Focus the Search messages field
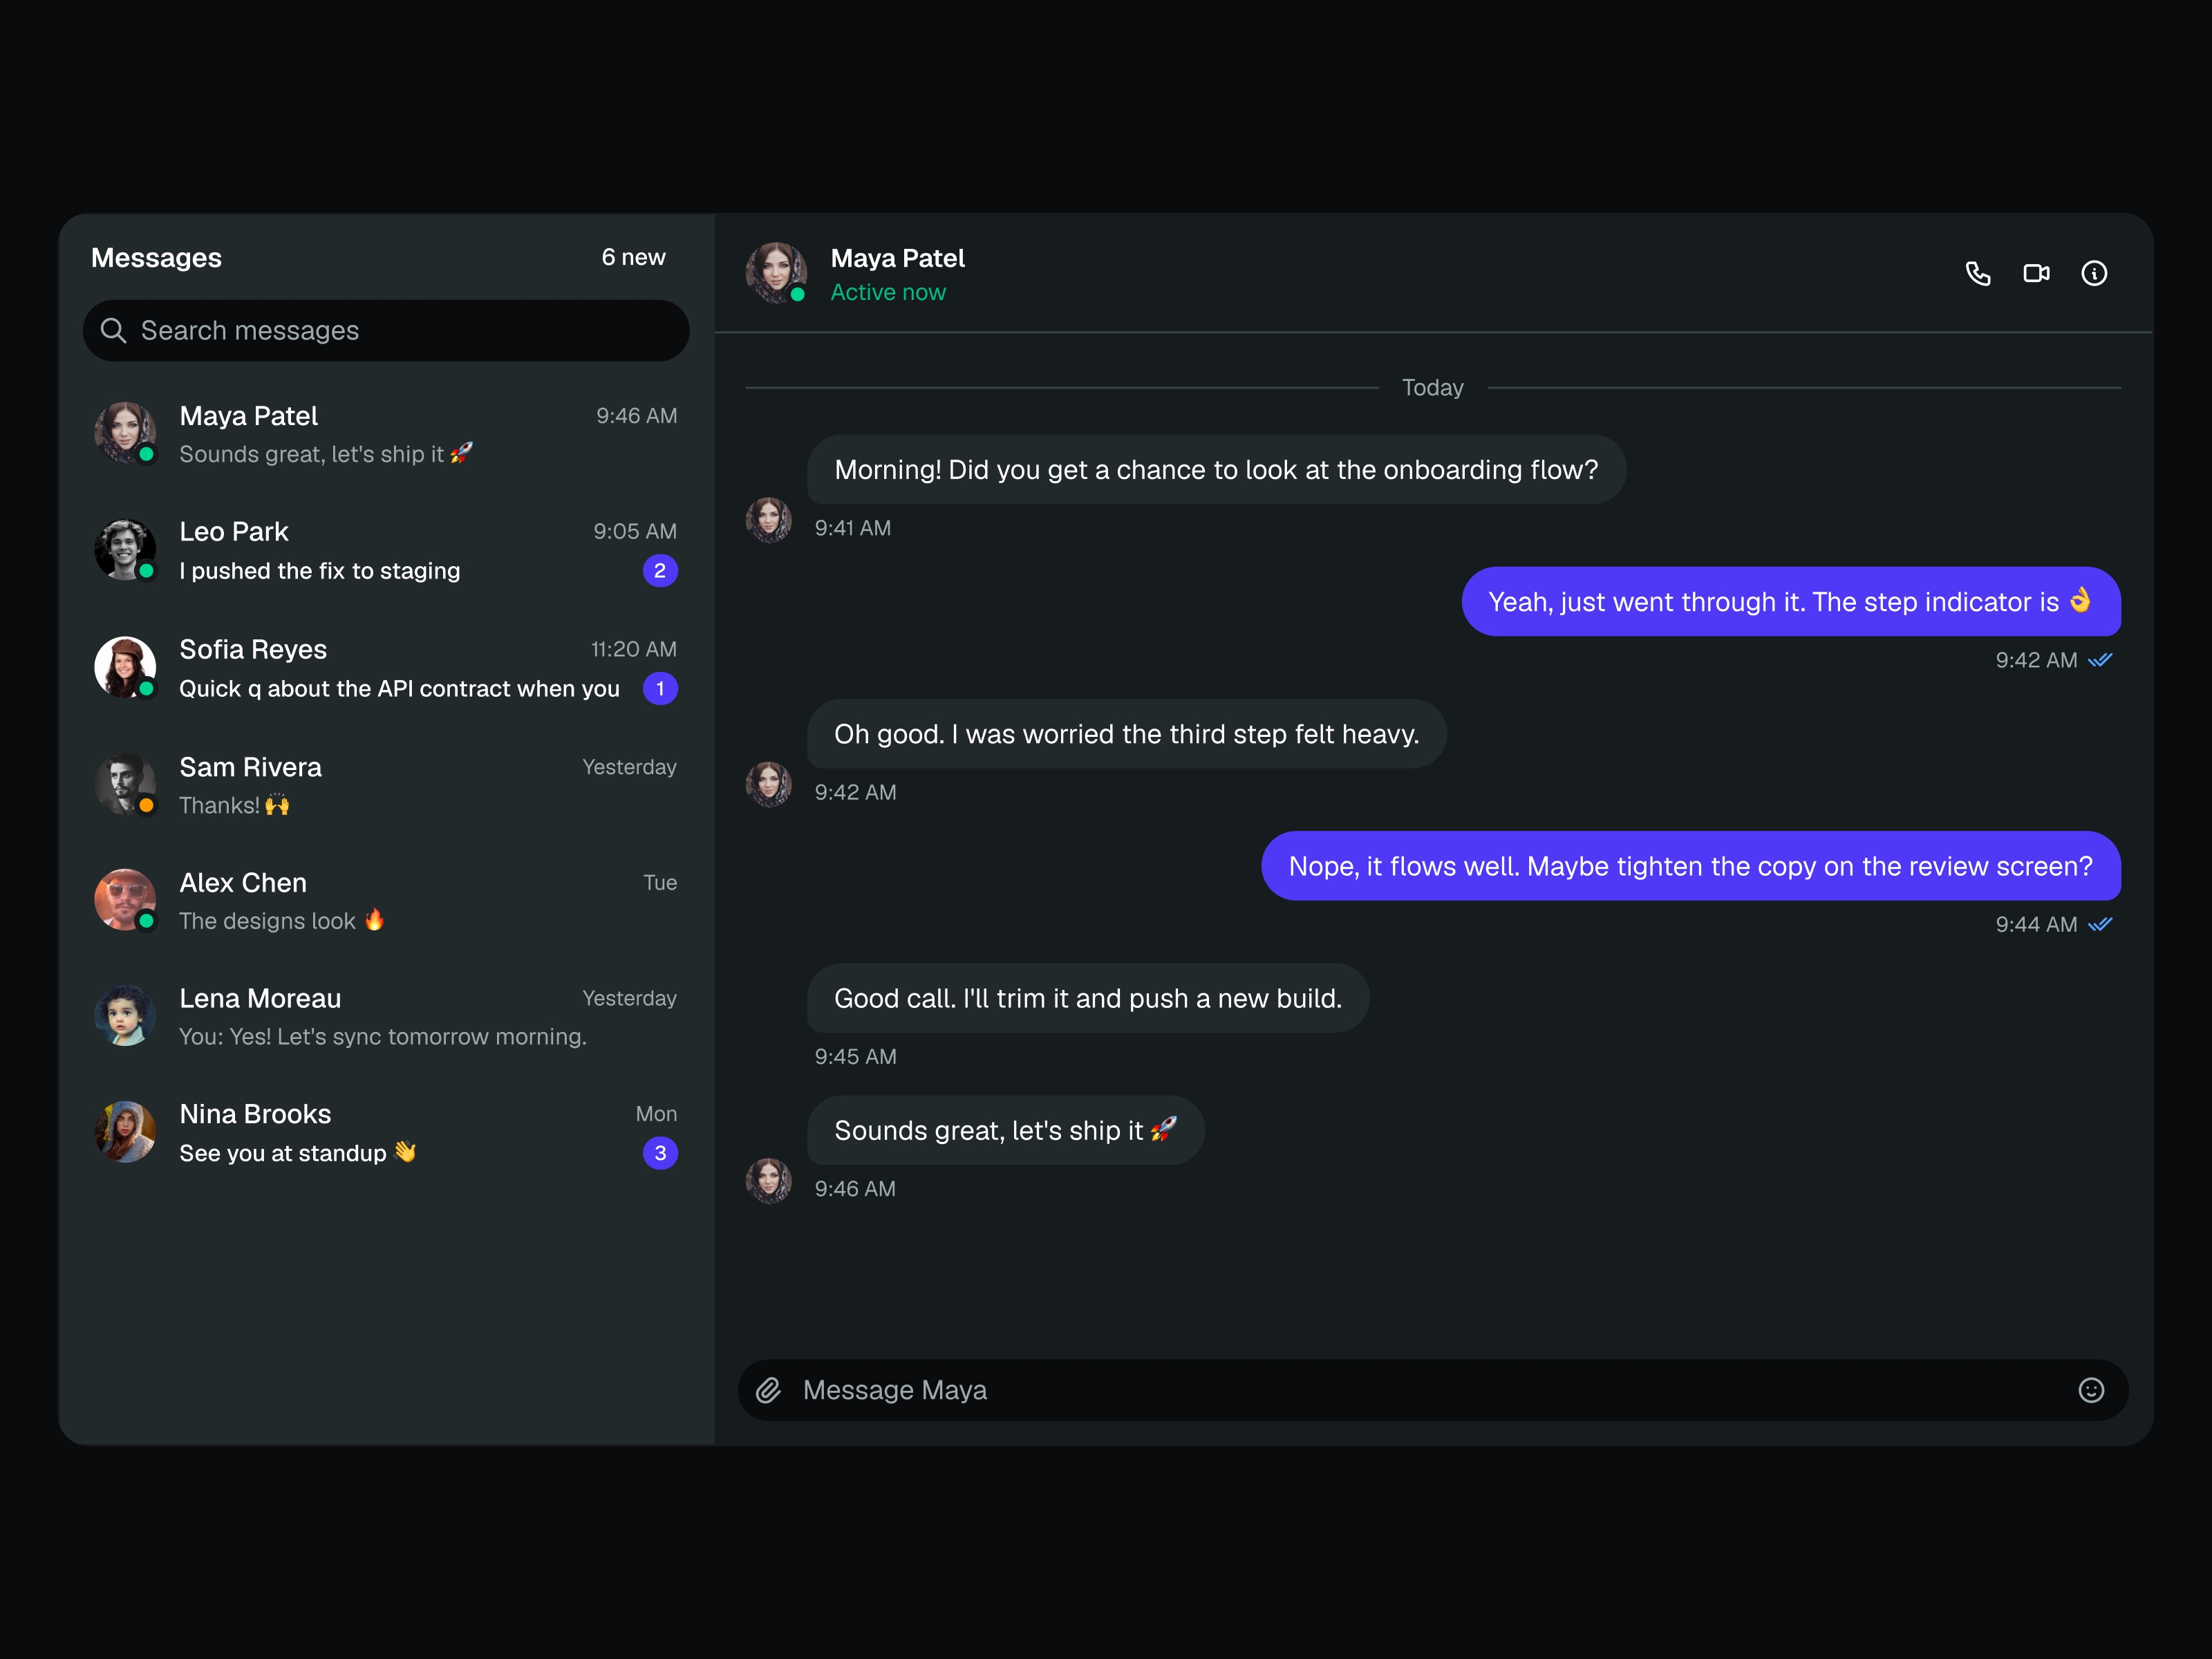 click(x=386, y=330)
